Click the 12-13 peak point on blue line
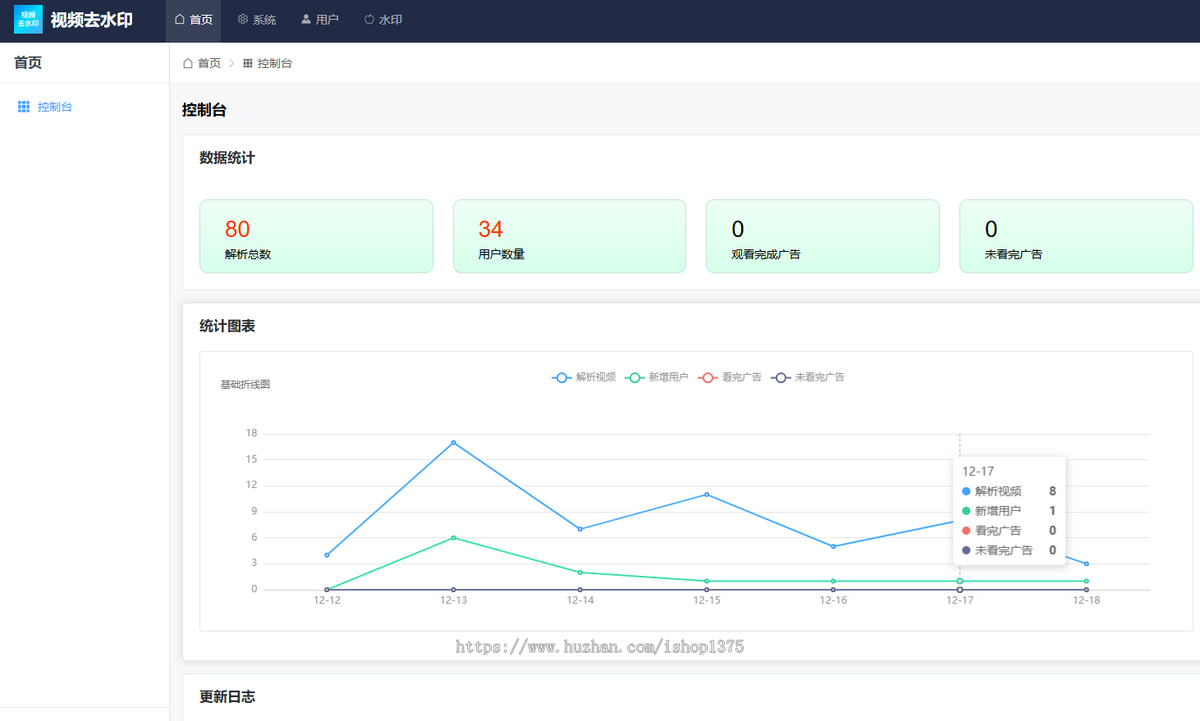Viewport: 1200px width, 721px height. point(453,442)
